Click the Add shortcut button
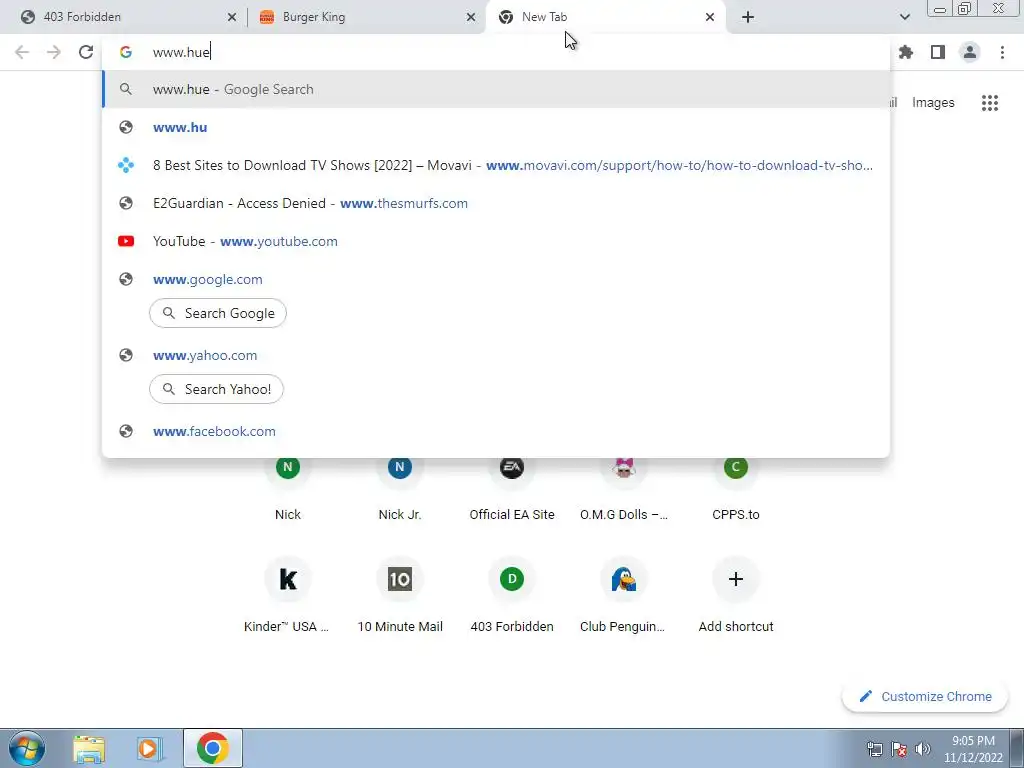 click(736, 596)
